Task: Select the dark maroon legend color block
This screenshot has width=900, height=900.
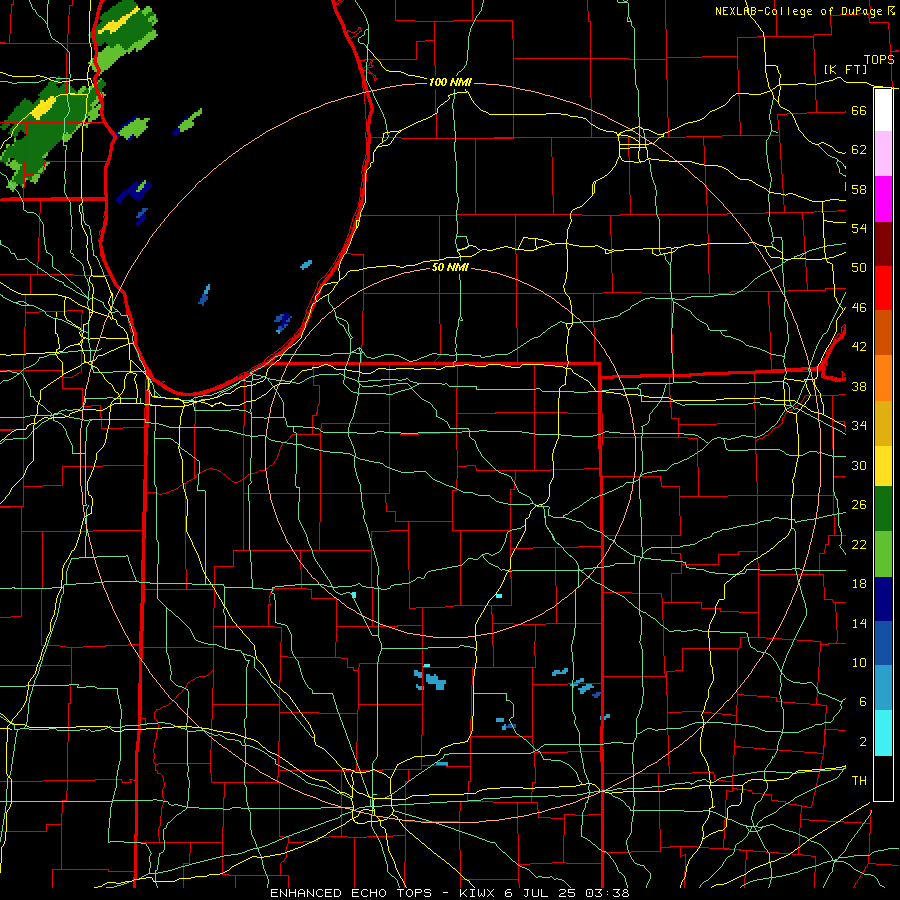Action: click(883, 244)
